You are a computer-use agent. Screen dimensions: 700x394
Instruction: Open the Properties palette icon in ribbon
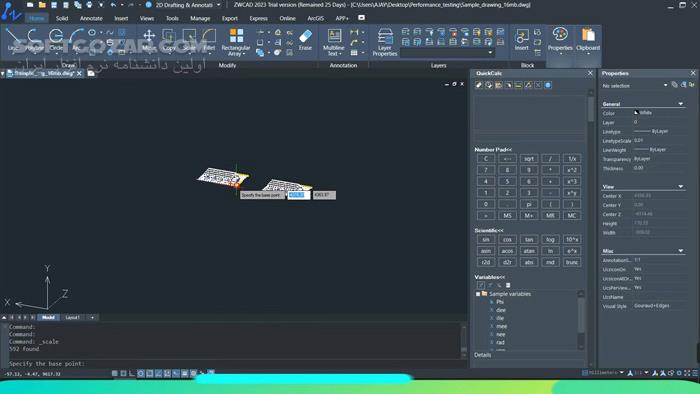point(560,39)
